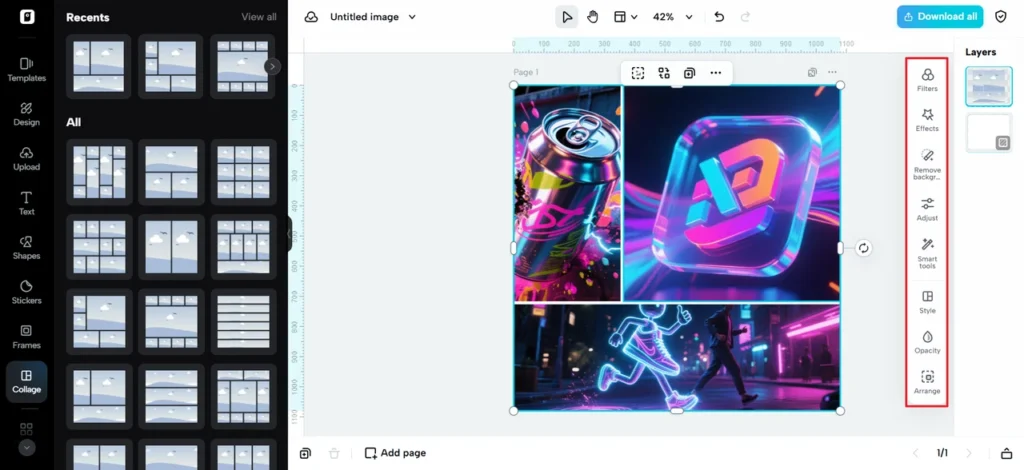1024x470 pixels.
Task: Click the first floating toolbar crop-frame icon
Action: [638, 73]
